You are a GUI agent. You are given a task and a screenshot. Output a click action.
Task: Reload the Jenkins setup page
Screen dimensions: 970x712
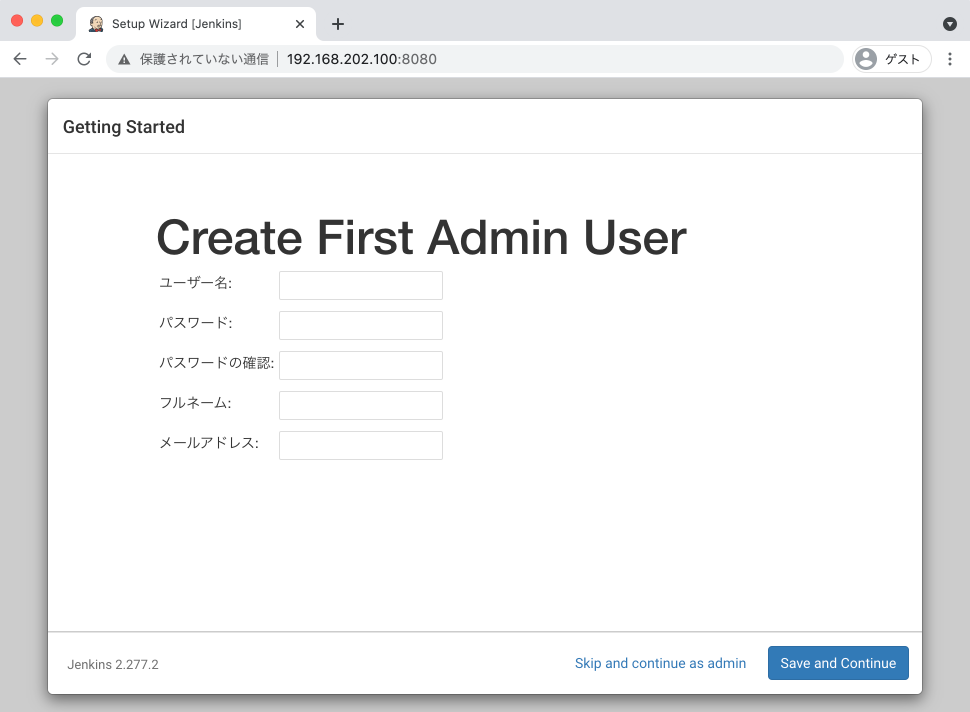(84, 59)
